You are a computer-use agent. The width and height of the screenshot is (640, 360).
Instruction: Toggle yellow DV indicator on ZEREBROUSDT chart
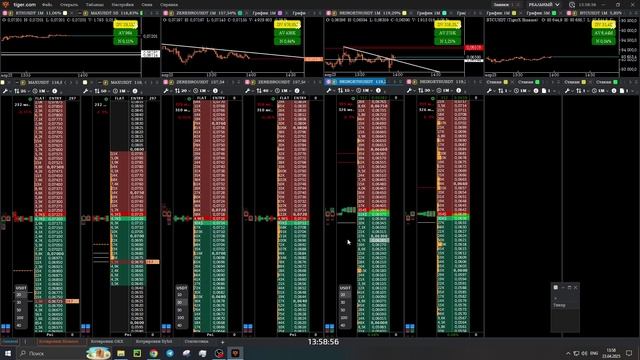coord(287,25)
